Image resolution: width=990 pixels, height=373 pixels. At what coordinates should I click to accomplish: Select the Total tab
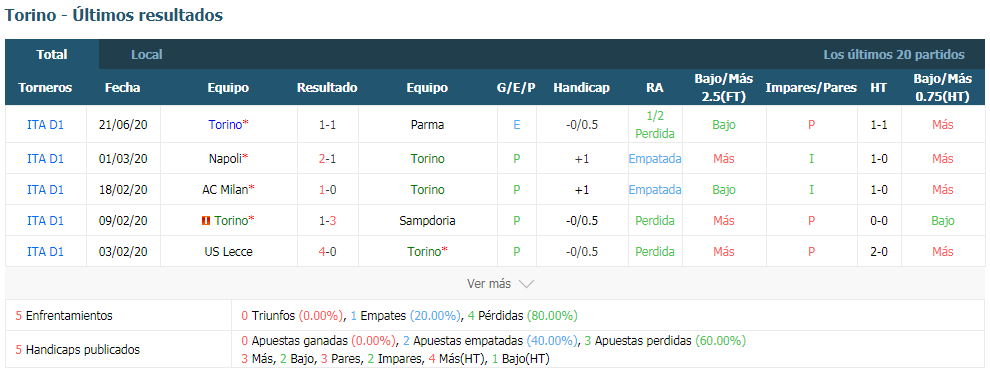[x=52, y=55]
